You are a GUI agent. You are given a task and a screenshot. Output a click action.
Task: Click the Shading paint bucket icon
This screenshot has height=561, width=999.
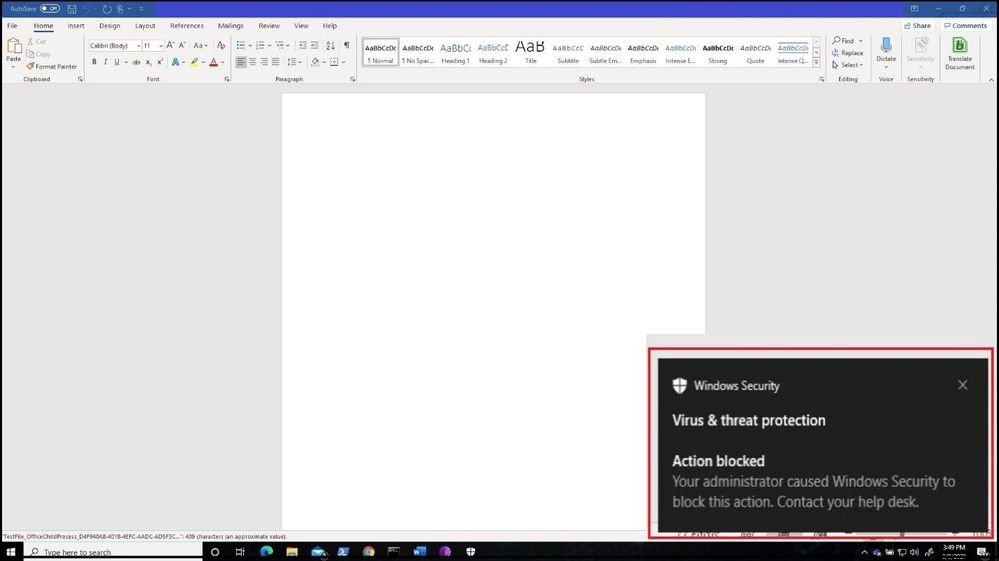(x=315, y=62)
